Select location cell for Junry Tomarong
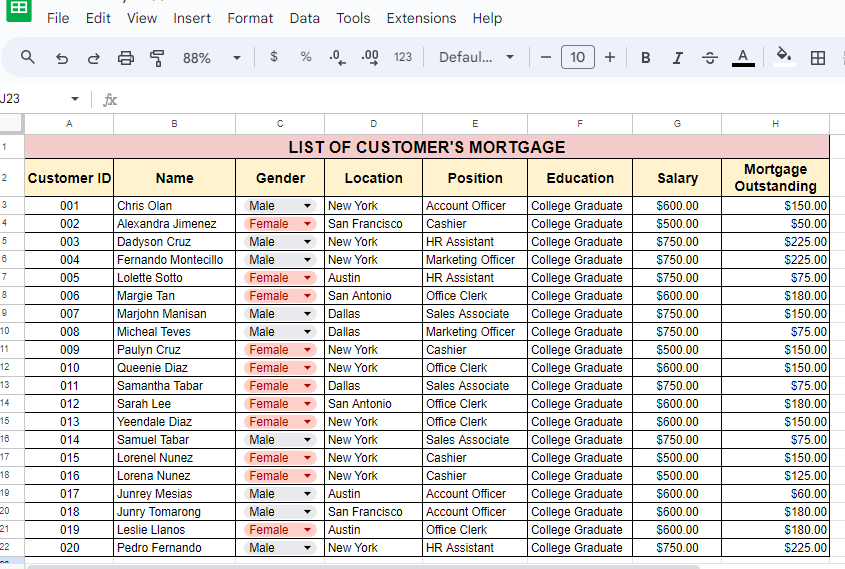Viewport: 845px width, 569px height. [x=373, y=512]
